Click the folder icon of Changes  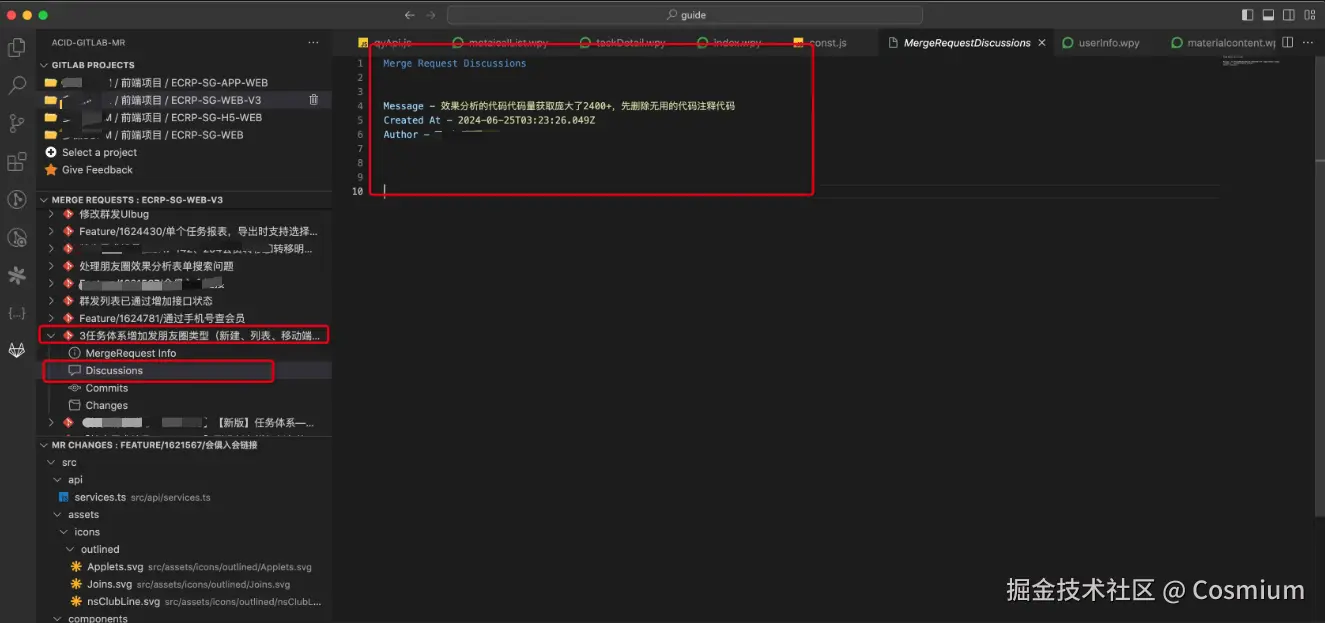74,406
